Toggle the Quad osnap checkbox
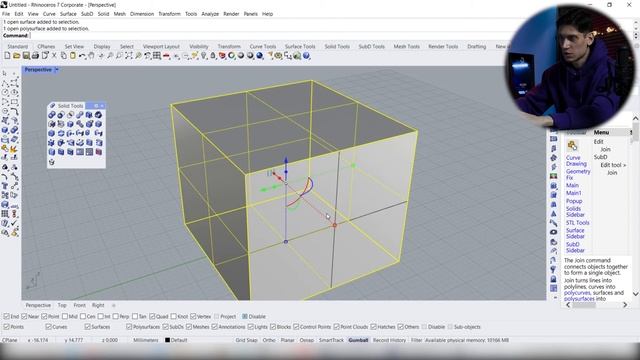Image resolution: width=640 pixels, height=360 pixels. point(152,316)
